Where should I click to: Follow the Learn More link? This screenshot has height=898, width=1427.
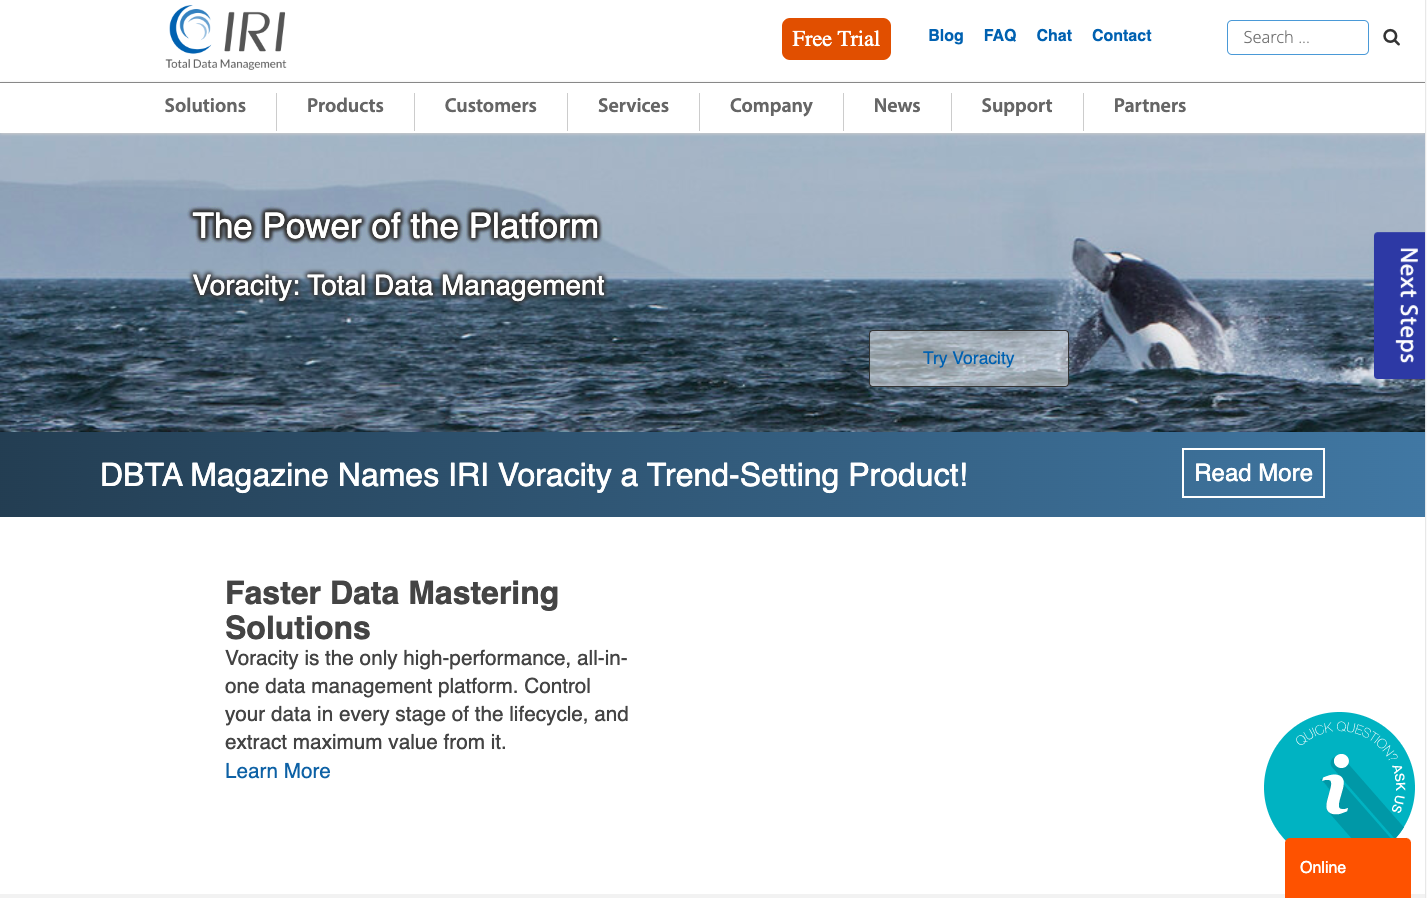[x=278, y=771]
